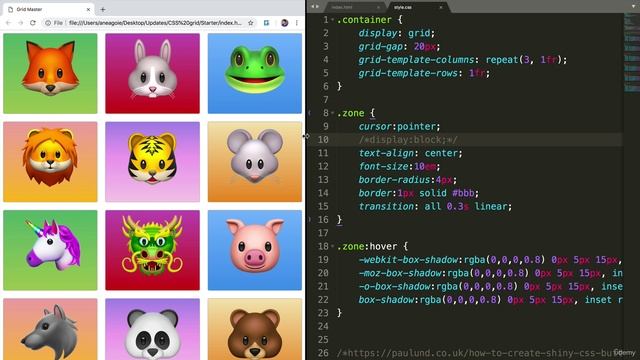Click the site info icon beside File
Image resolution: width=640 pixels, height=360 pixels.
coord(48,23)
